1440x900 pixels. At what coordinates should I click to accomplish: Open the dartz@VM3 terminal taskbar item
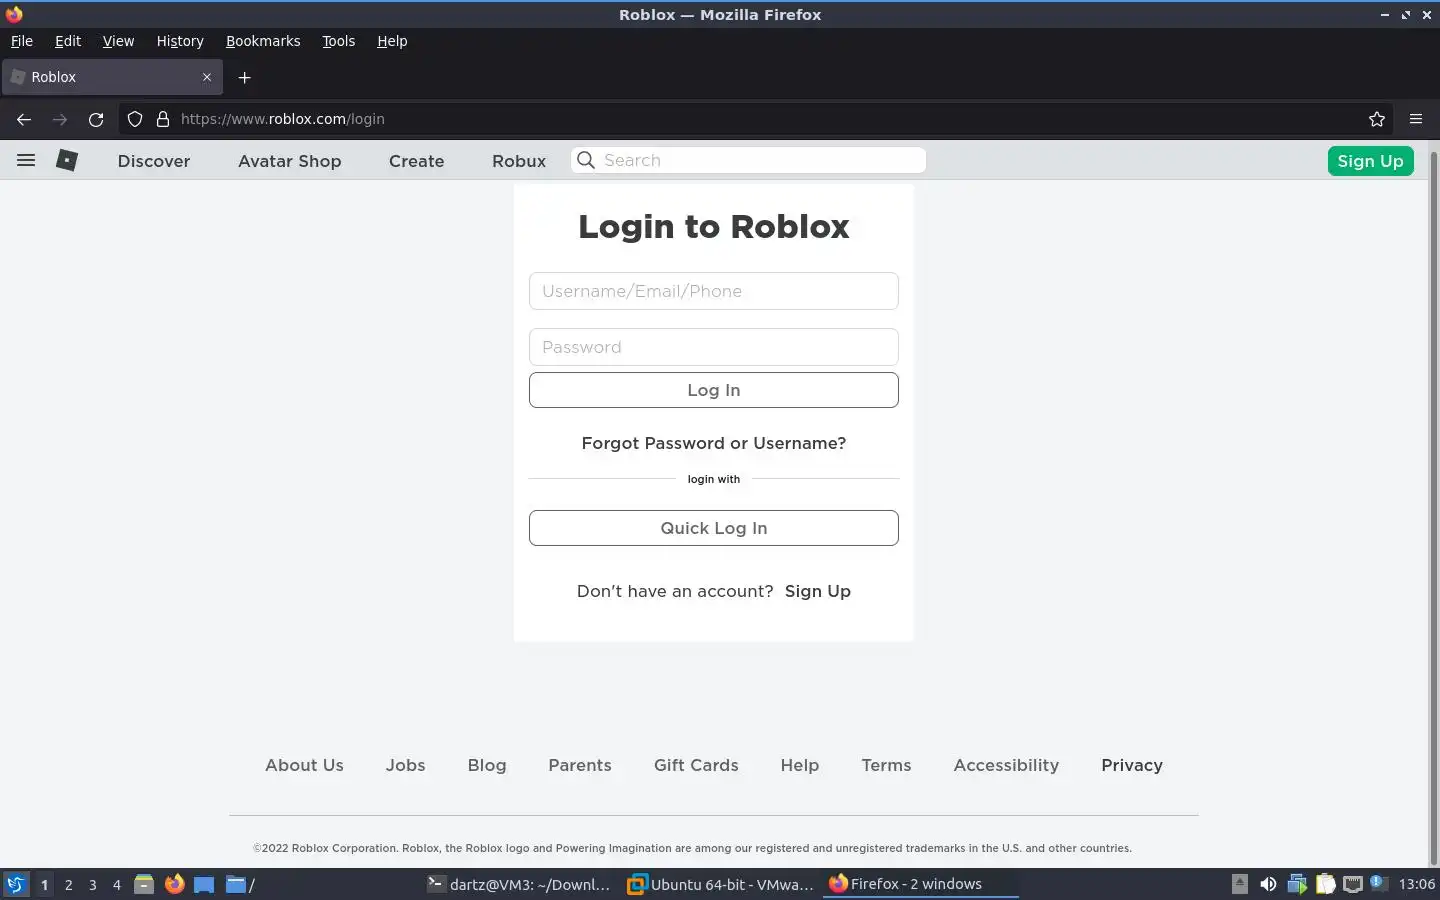(519, 884)
